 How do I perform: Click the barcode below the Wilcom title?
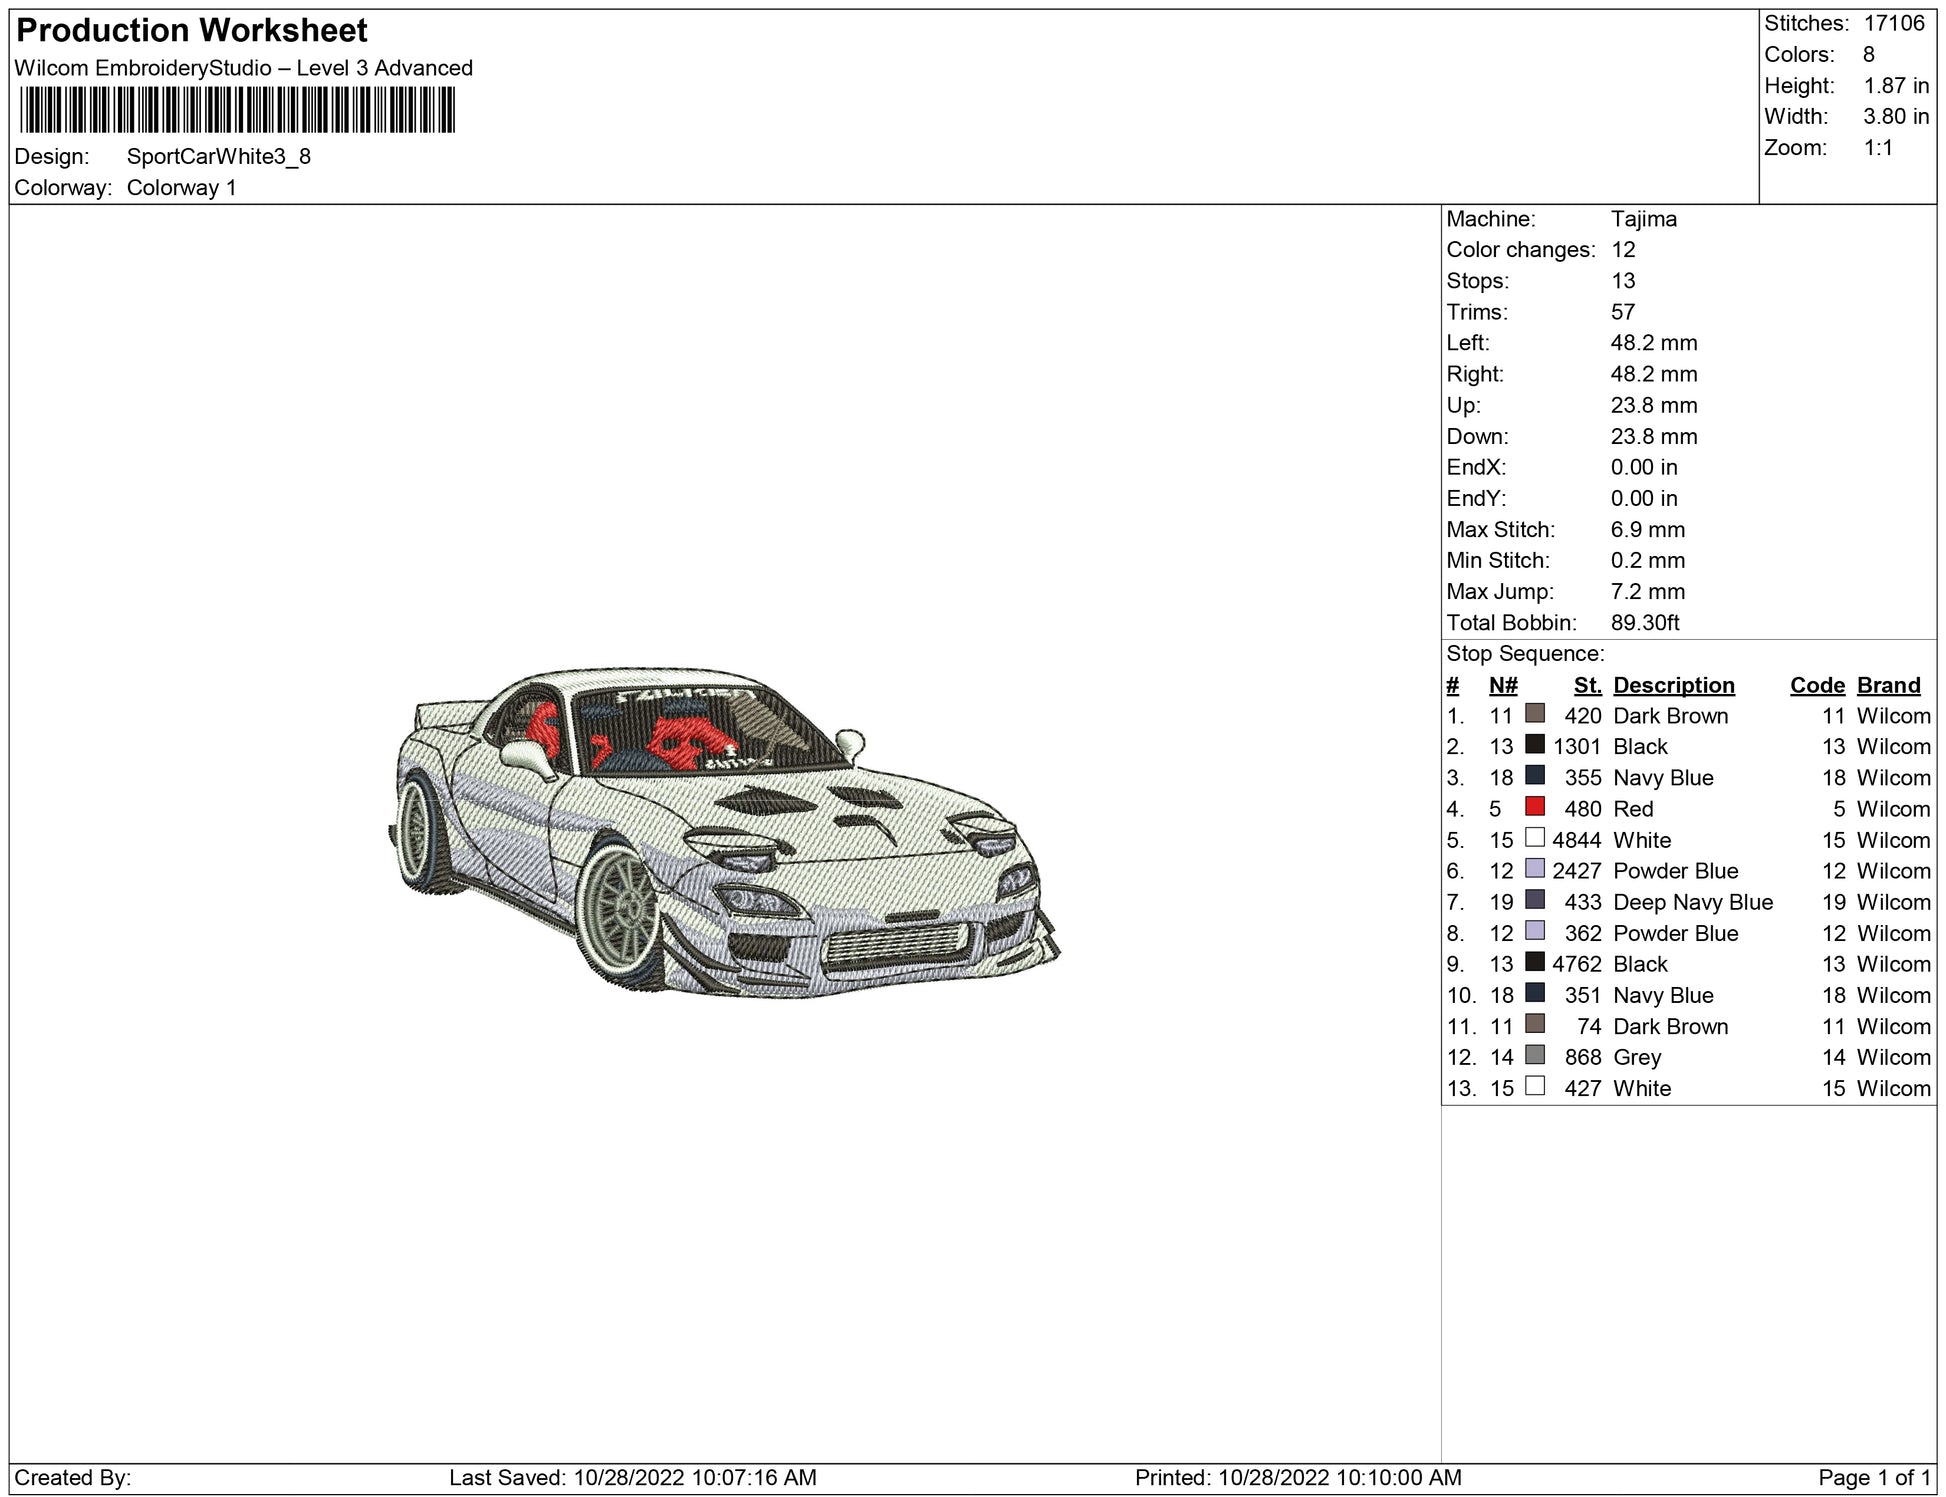pyautogui.click(x=237, y=110)
